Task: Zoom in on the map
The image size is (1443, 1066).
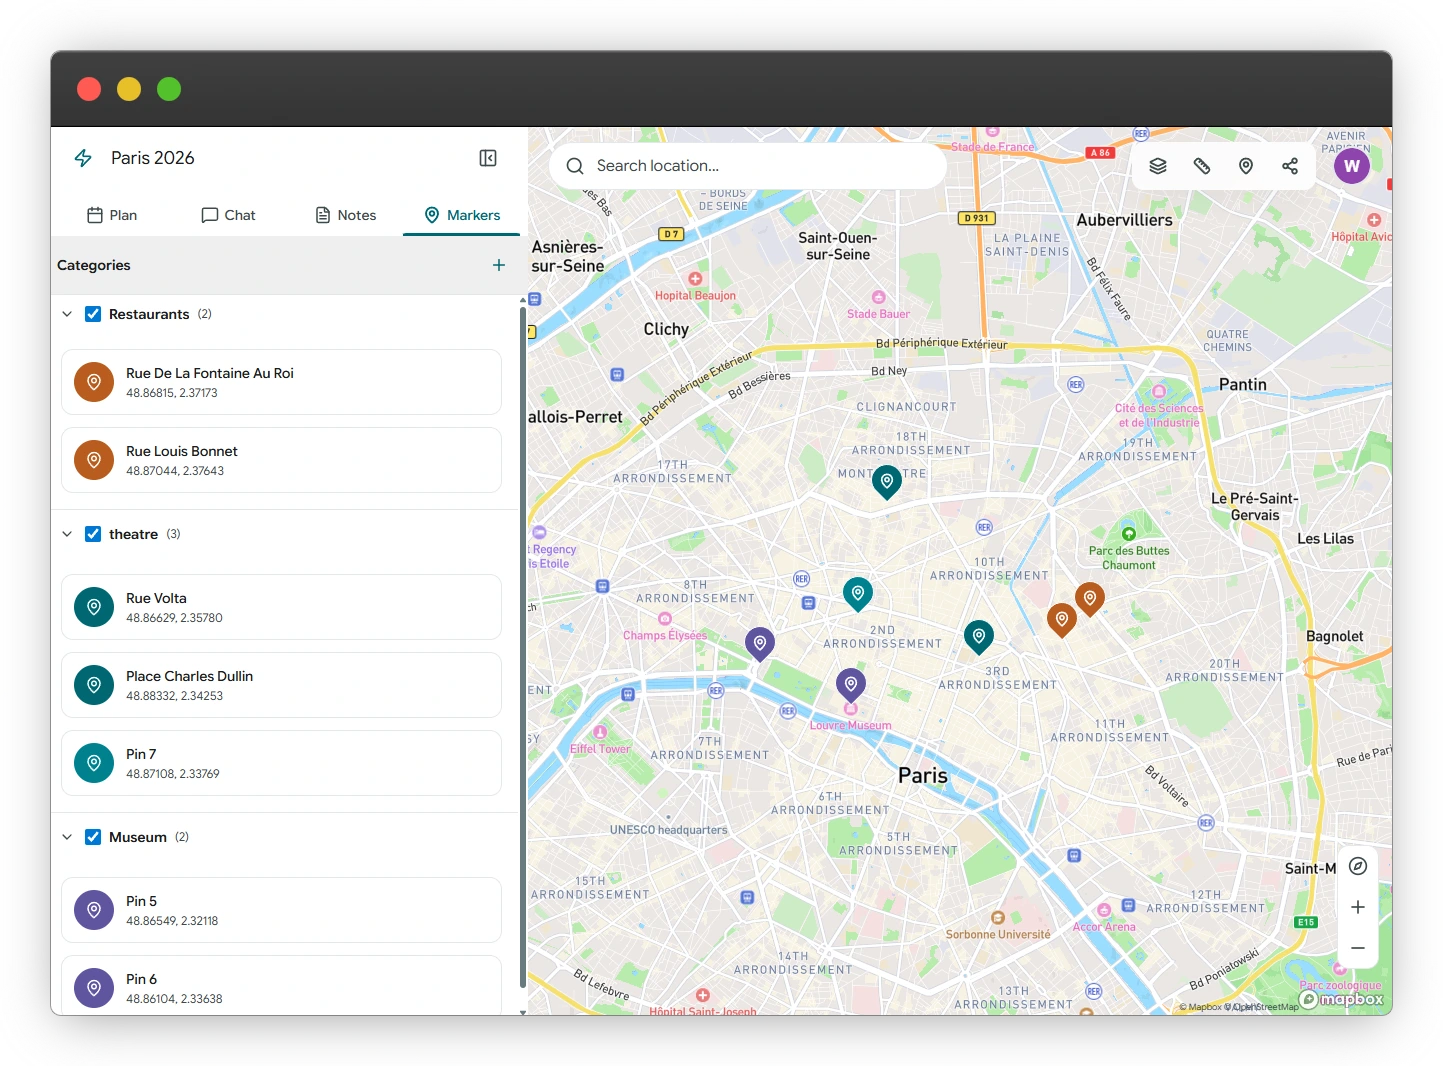Action: (x=1358, y=907)
